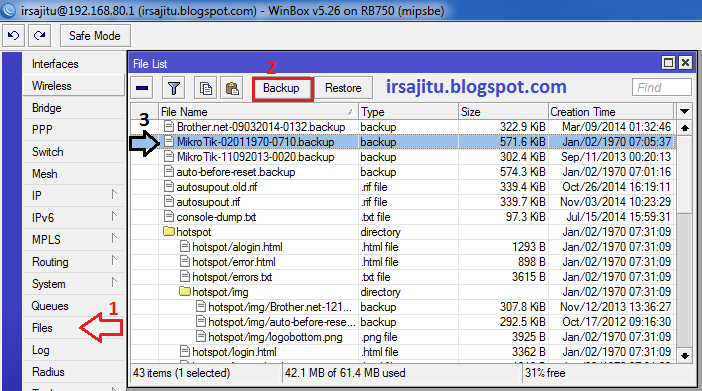Click the File List vertical scrollbar thumb

pyautogui.click(x=685, y=175)
